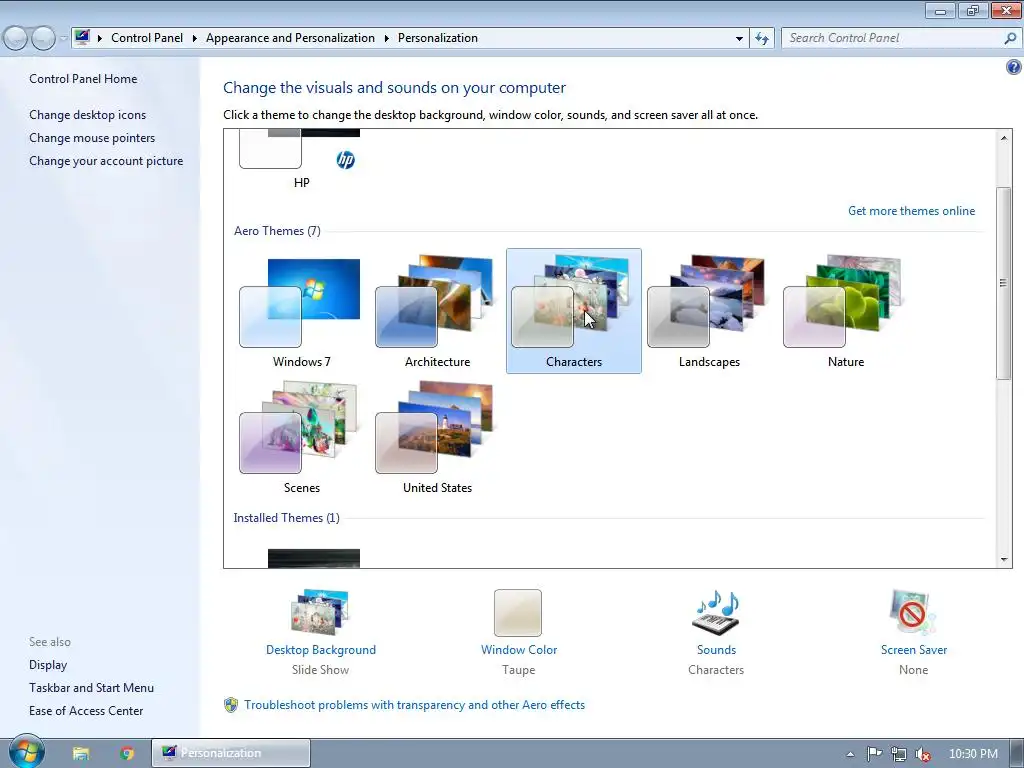
Task: Click the theme list scroll down arrow
Action: pos(1004,560)
